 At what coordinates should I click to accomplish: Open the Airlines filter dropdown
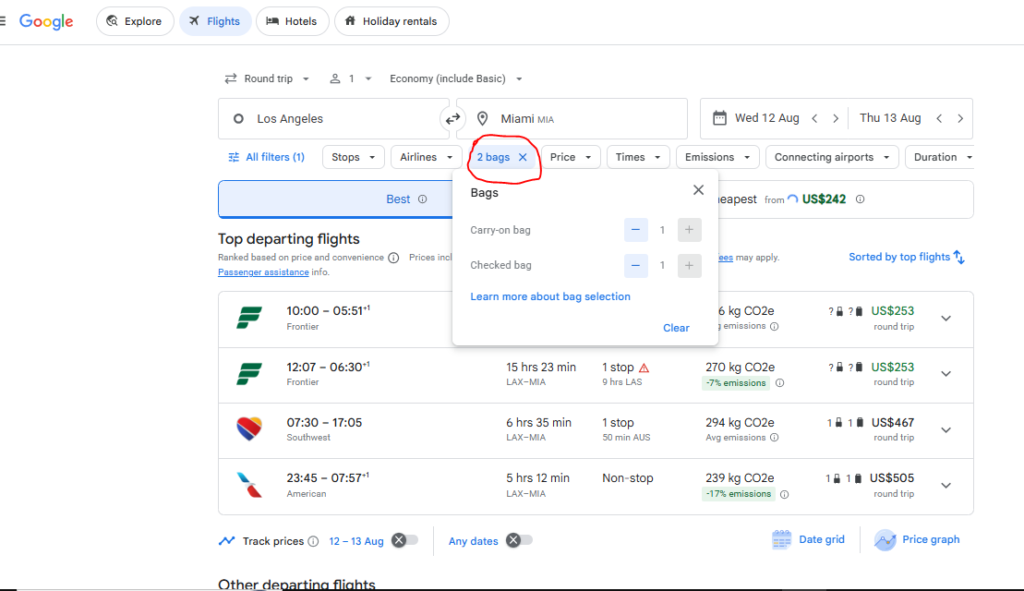coord(426,157)
